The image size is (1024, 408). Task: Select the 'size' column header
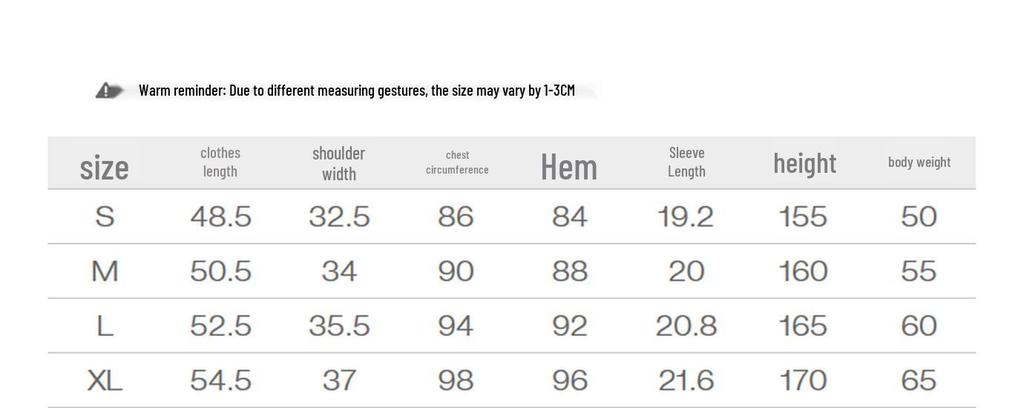coord(104,167)
